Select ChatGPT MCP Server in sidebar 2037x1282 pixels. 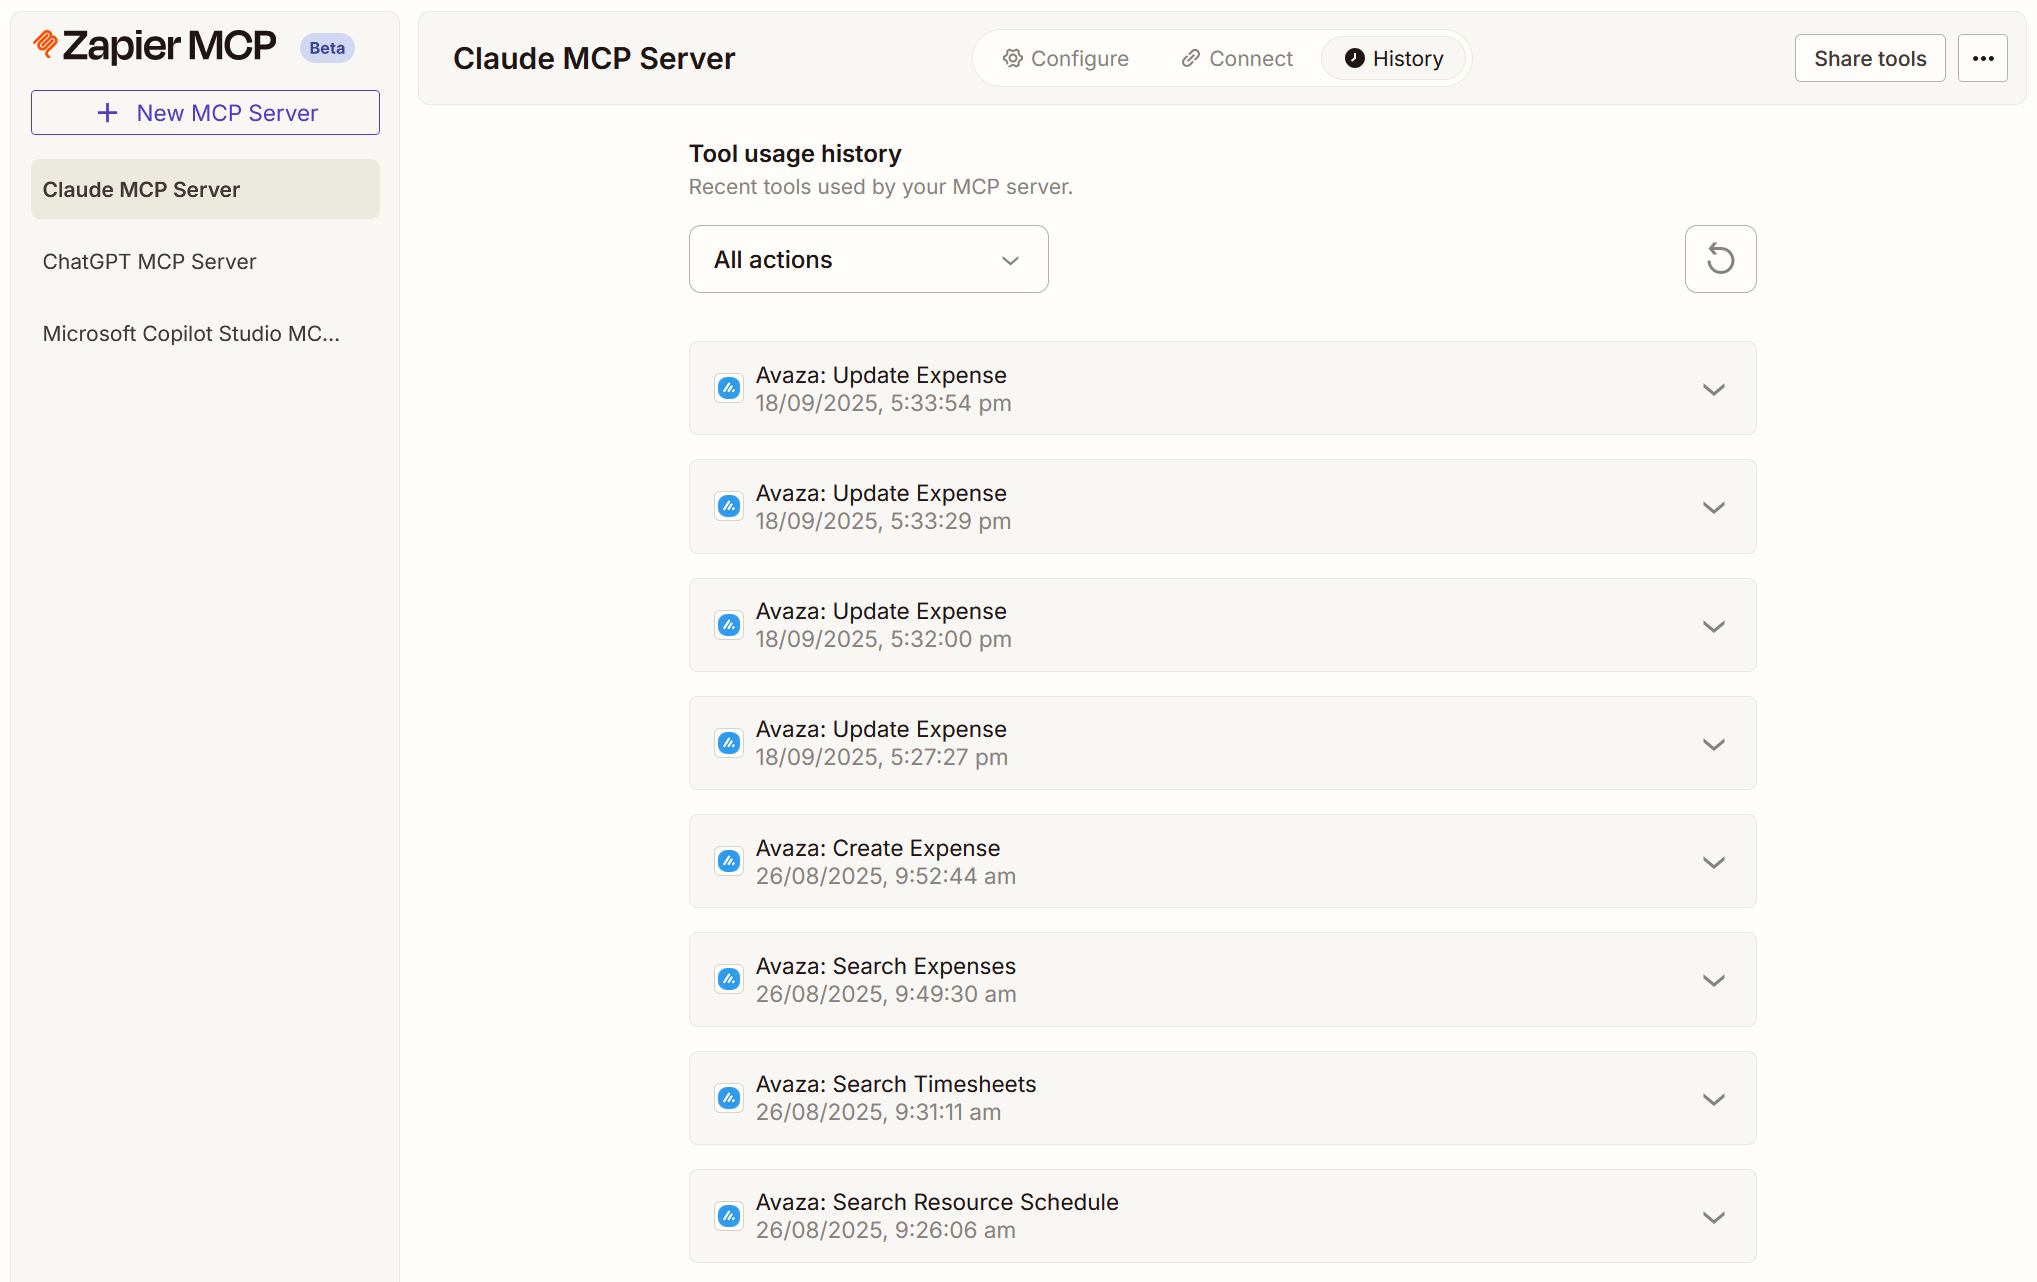(x=150, y=261)
